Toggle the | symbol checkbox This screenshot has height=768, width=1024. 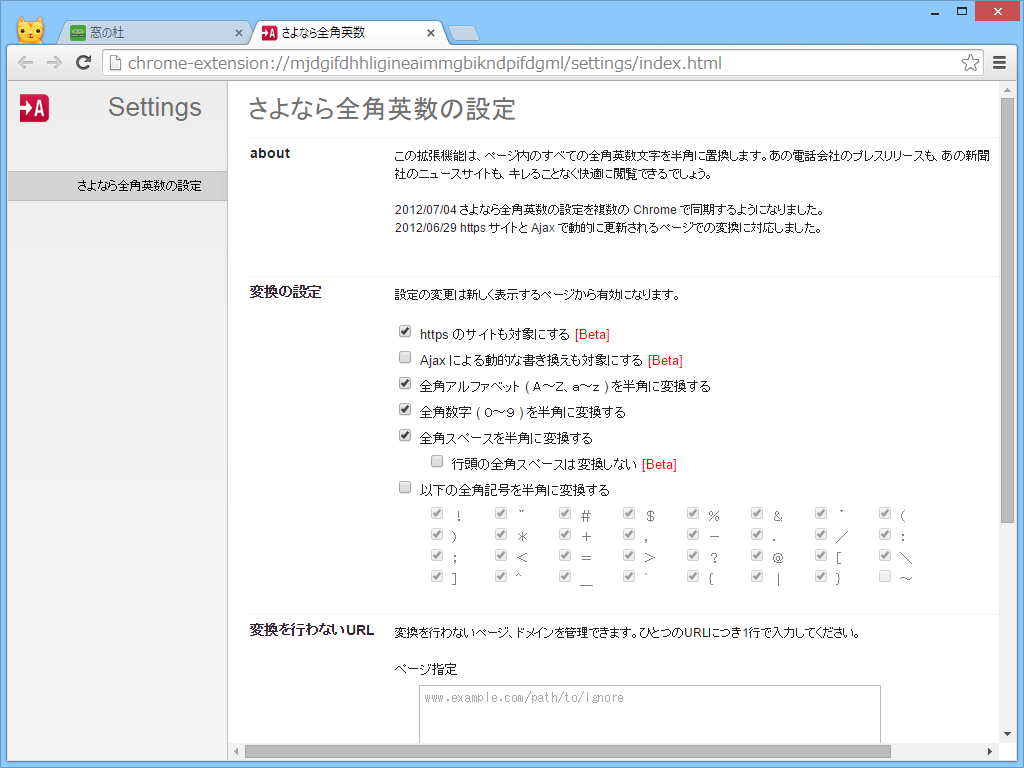[757, 576]
